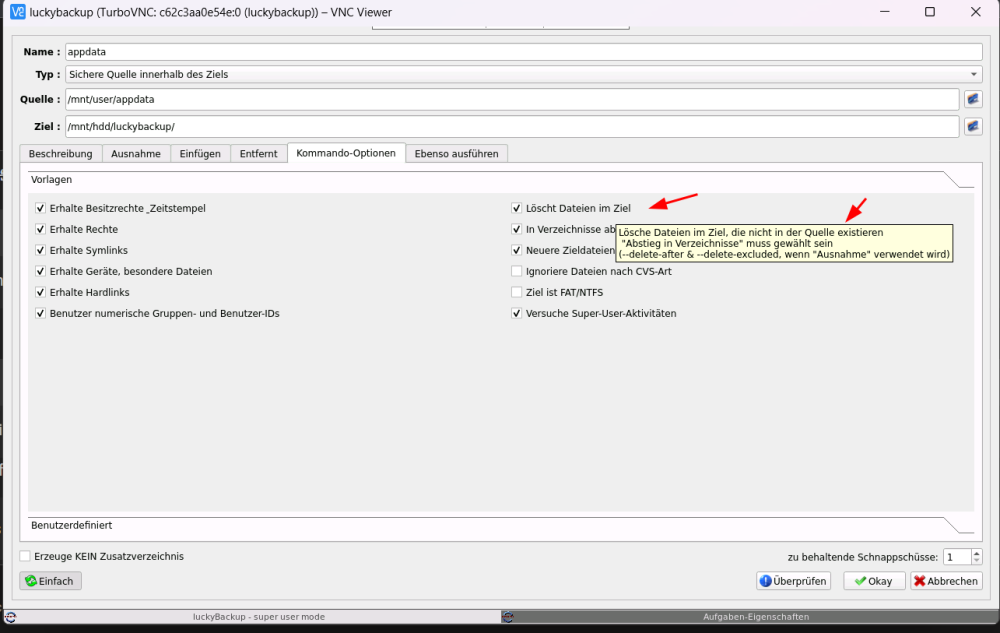Open the Einfügen tab
The image size is (1000, 633).
200,154
